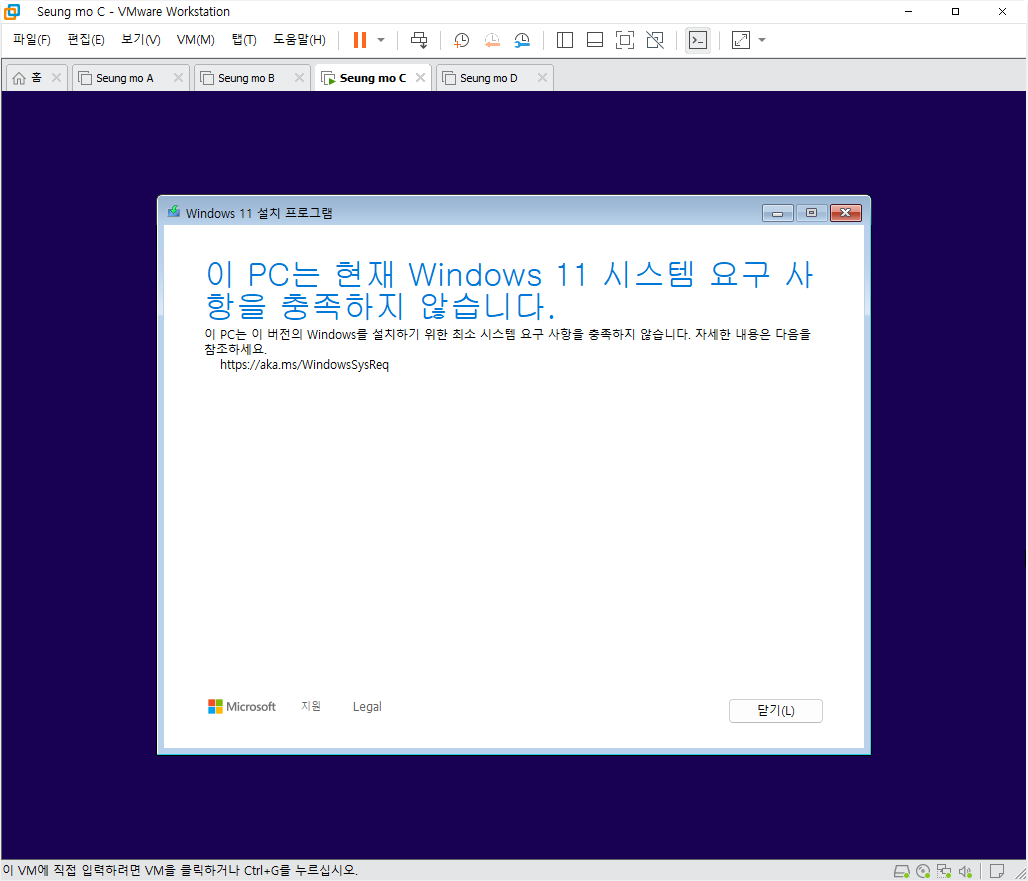Image resolution: width=1028 pixels, height=881 pixels.
Task: Send Ctrl+Alt+Del to the virtual machine
Action: pos(419,40)
